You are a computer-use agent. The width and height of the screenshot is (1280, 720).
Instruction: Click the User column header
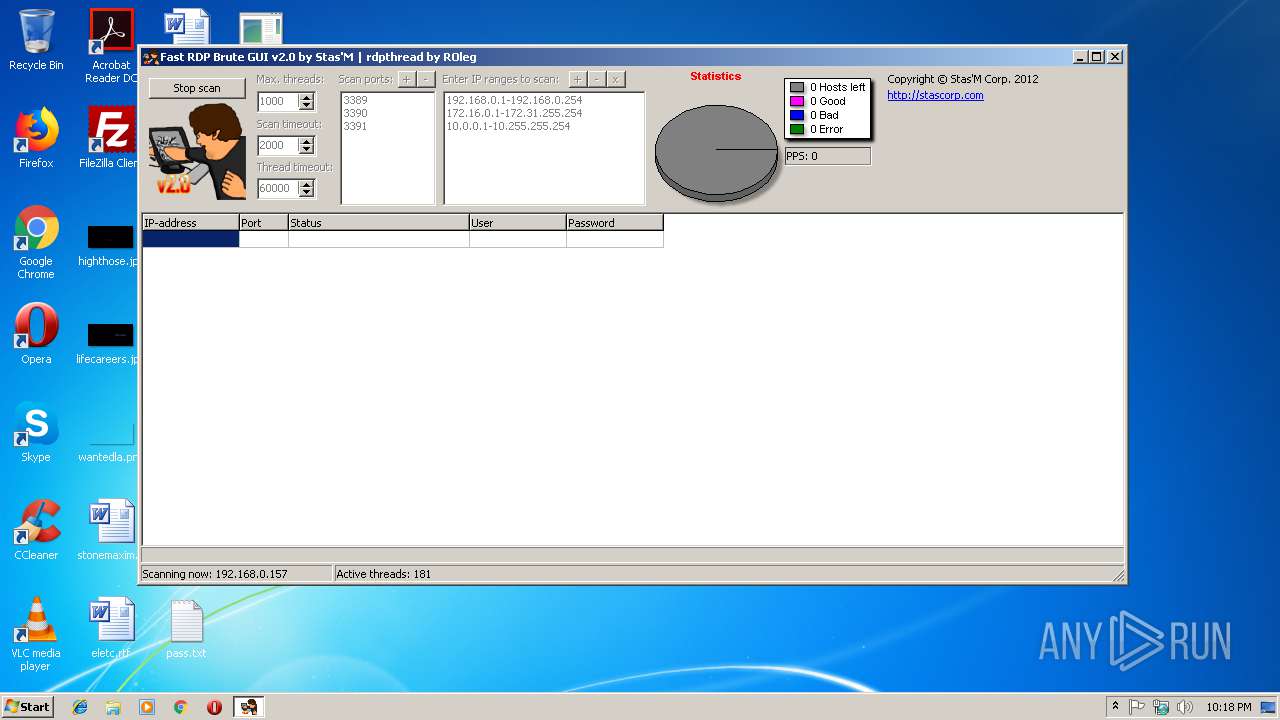pyautogui.click(x=517, y=223)
